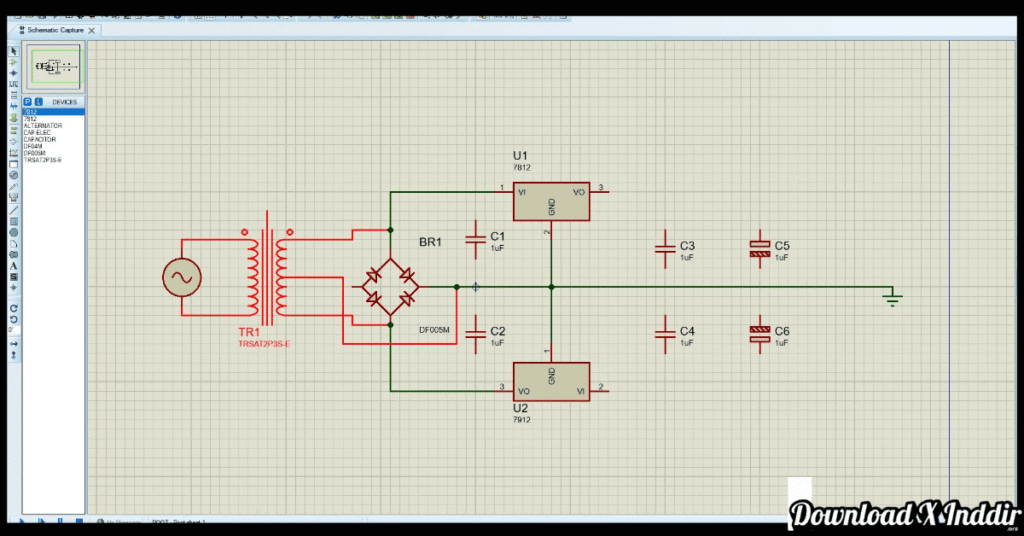Open Pick Devices with the P button

coord(27,102)
